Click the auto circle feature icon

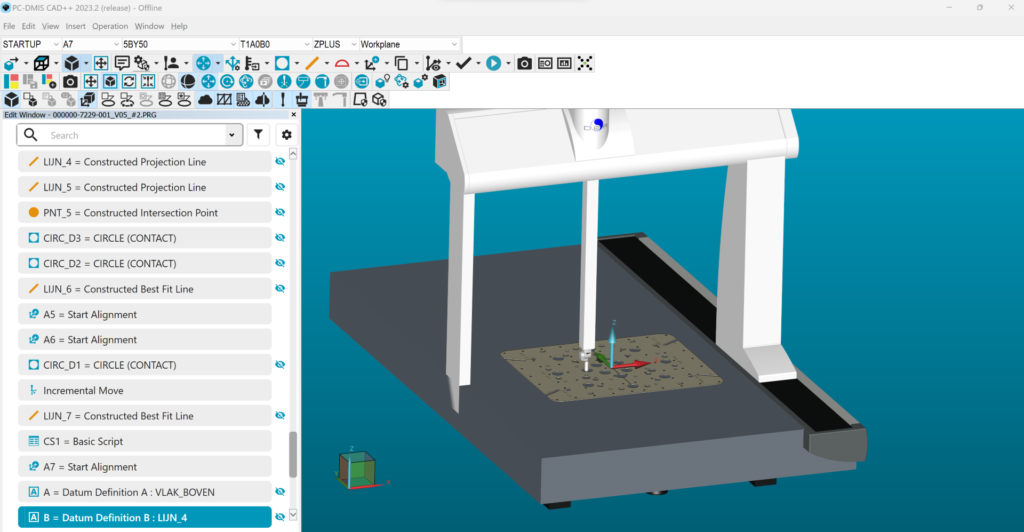pyautogui.click(x=282, y=63)
